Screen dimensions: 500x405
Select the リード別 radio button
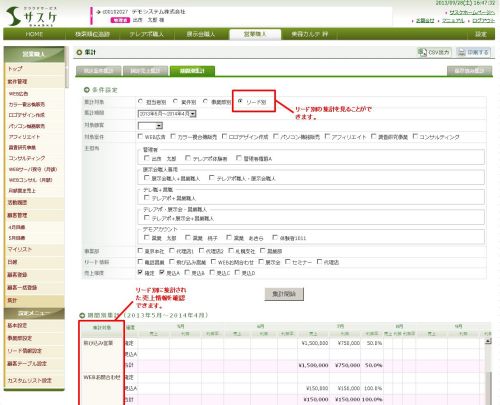(x=240, y=101)
